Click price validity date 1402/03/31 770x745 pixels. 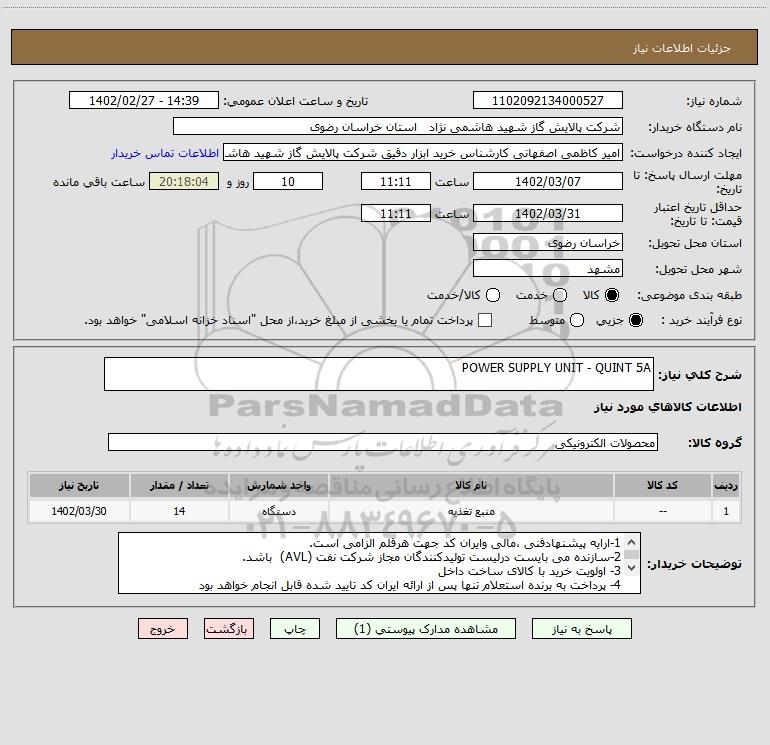pyautogui.click(x=548, y=213)
